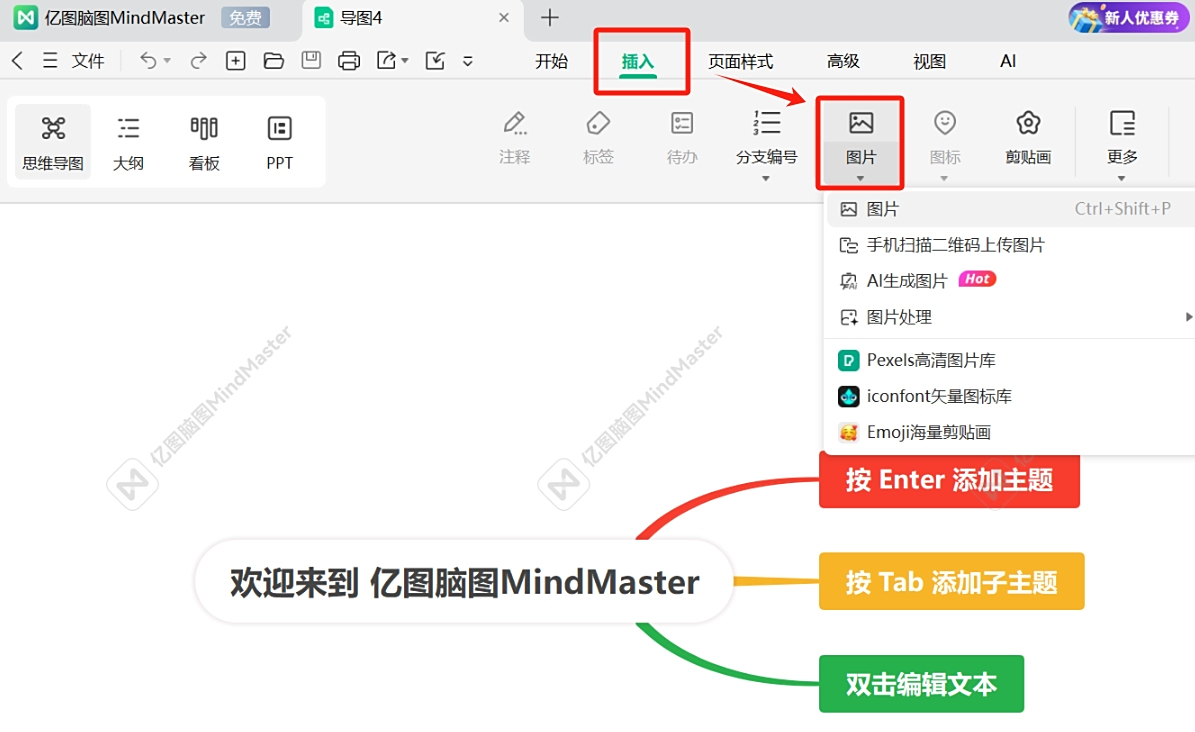The width and height of the screenshot is (1195, 732).
Task: Insert clip art via 剪贴画
Action: 1028,138
